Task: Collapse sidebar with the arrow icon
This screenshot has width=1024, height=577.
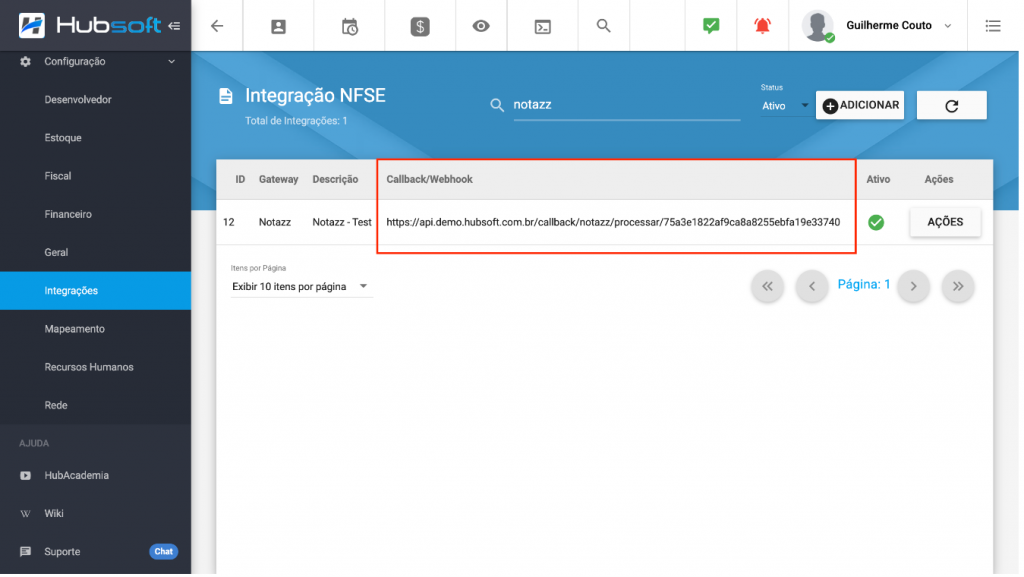Action: pos(174,26)
